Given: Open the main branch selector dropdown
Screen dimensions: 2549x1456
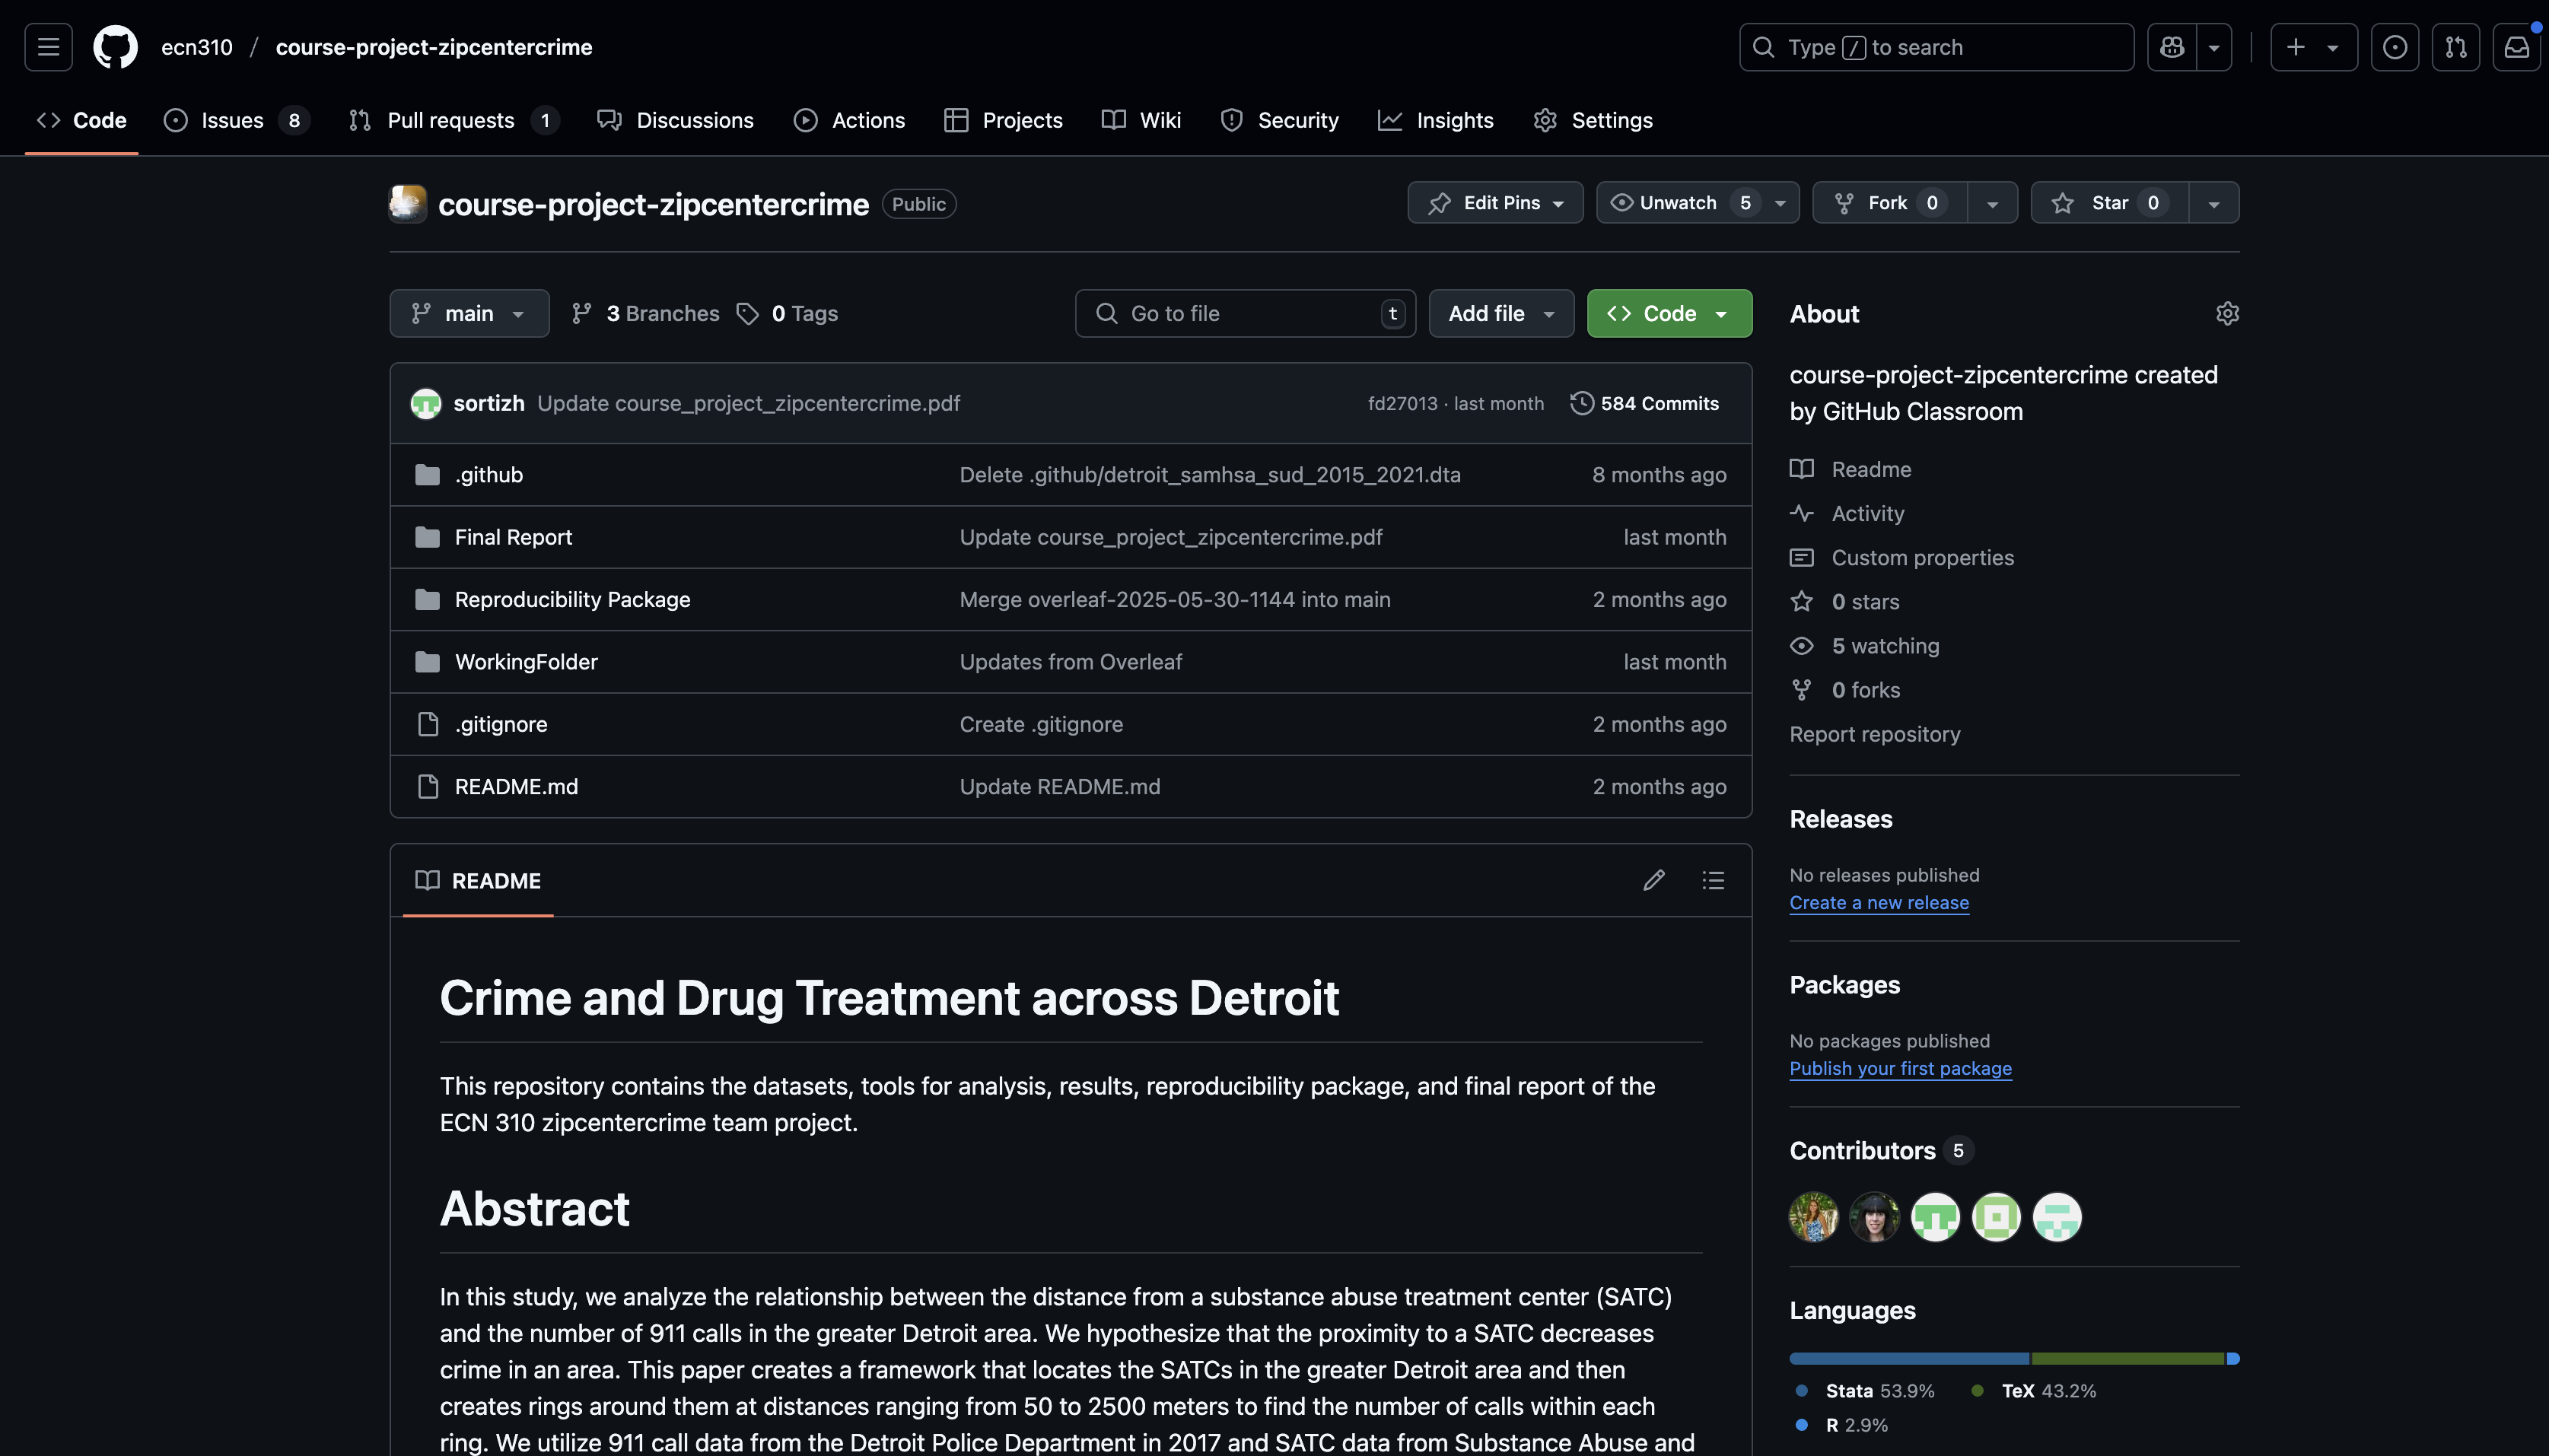Looking at the screenshot, I should coord(469,314).
